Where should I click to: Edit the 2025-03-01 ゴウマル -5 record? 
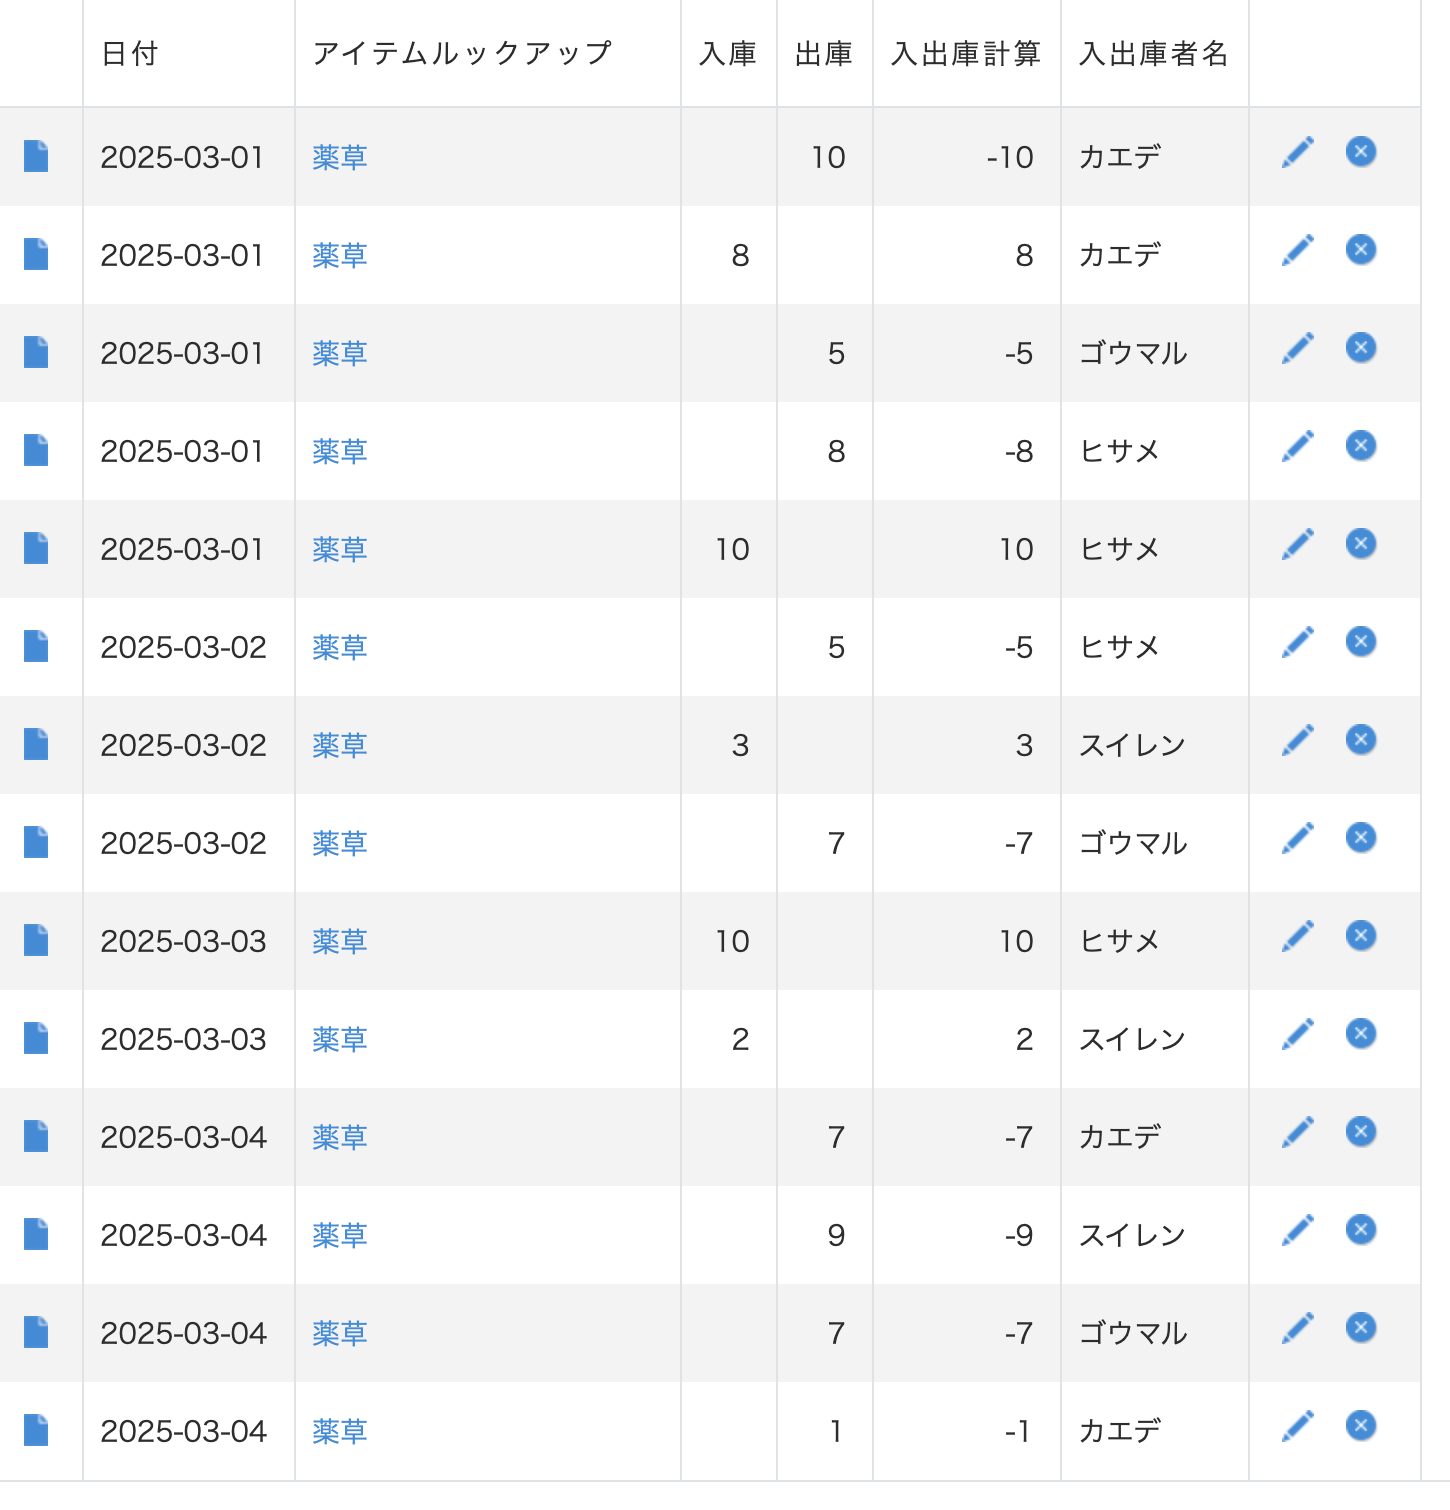1297,349
